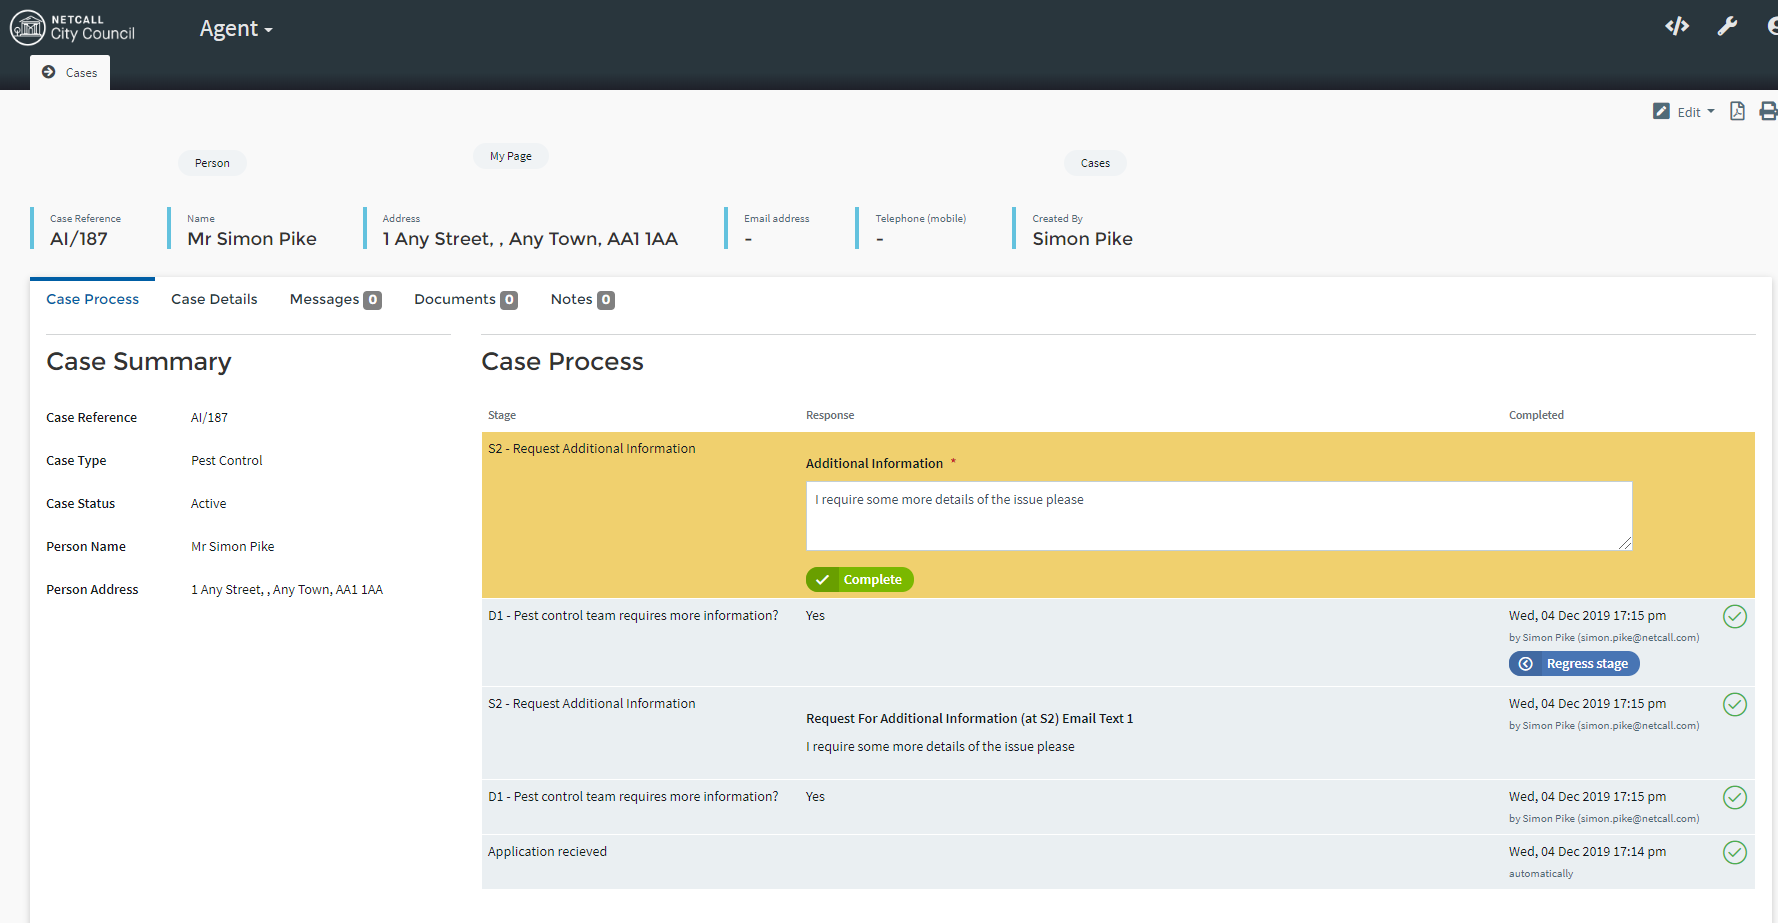The height and width of the screenshot is (923, 1778).
Task: Click the green check icon for Application recieved
Action: [1735, 852]
